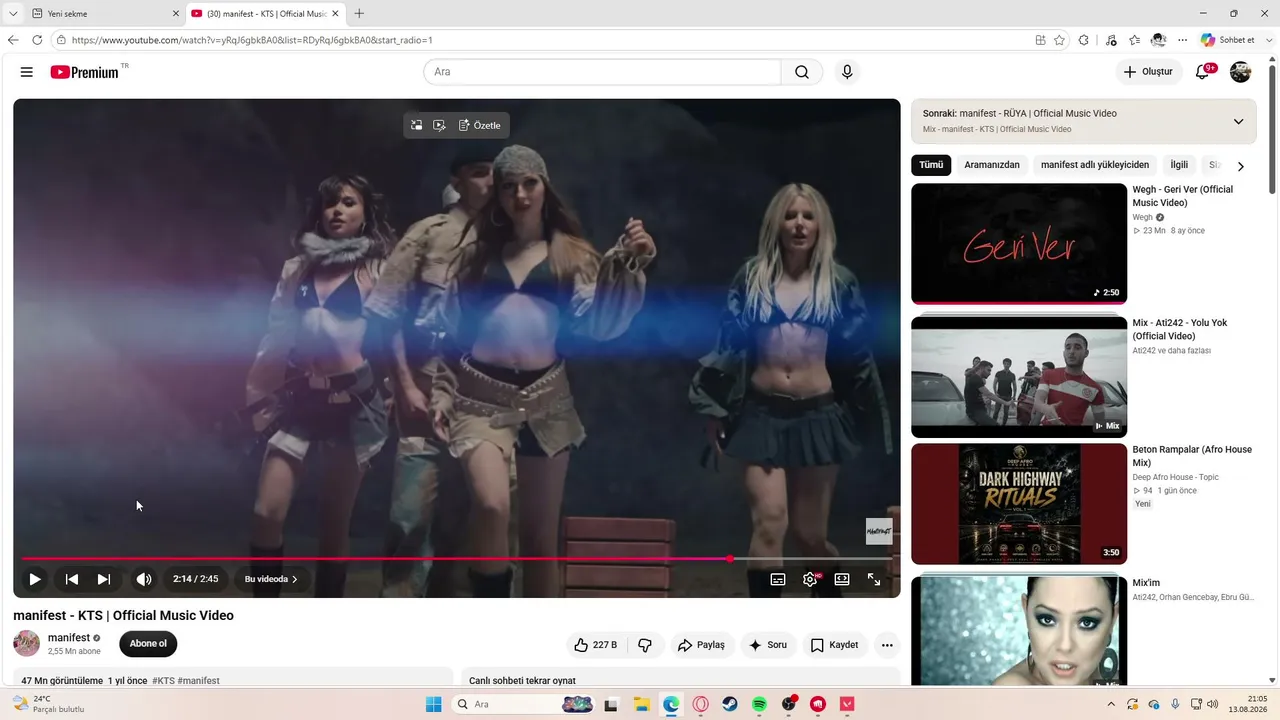1280x720 pixels.
Task: Go back to the previous page
Action: click(x=13, y=40)
